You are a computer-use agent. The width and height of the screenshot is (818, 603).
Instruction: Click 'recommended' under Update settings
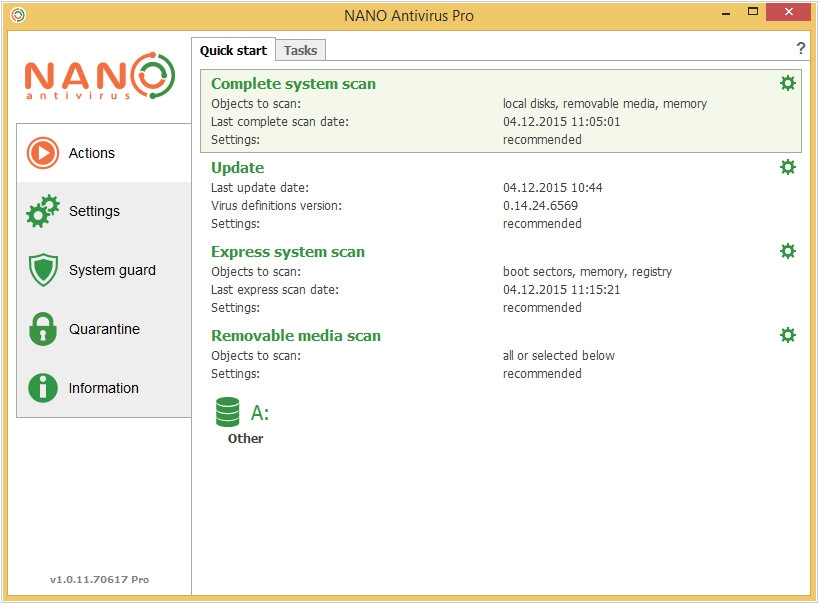point(542,224)
